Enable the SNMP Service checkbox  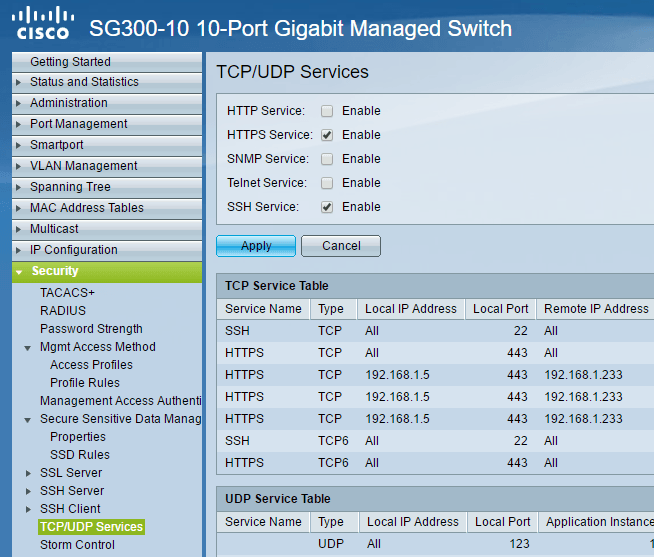(327, 159)
